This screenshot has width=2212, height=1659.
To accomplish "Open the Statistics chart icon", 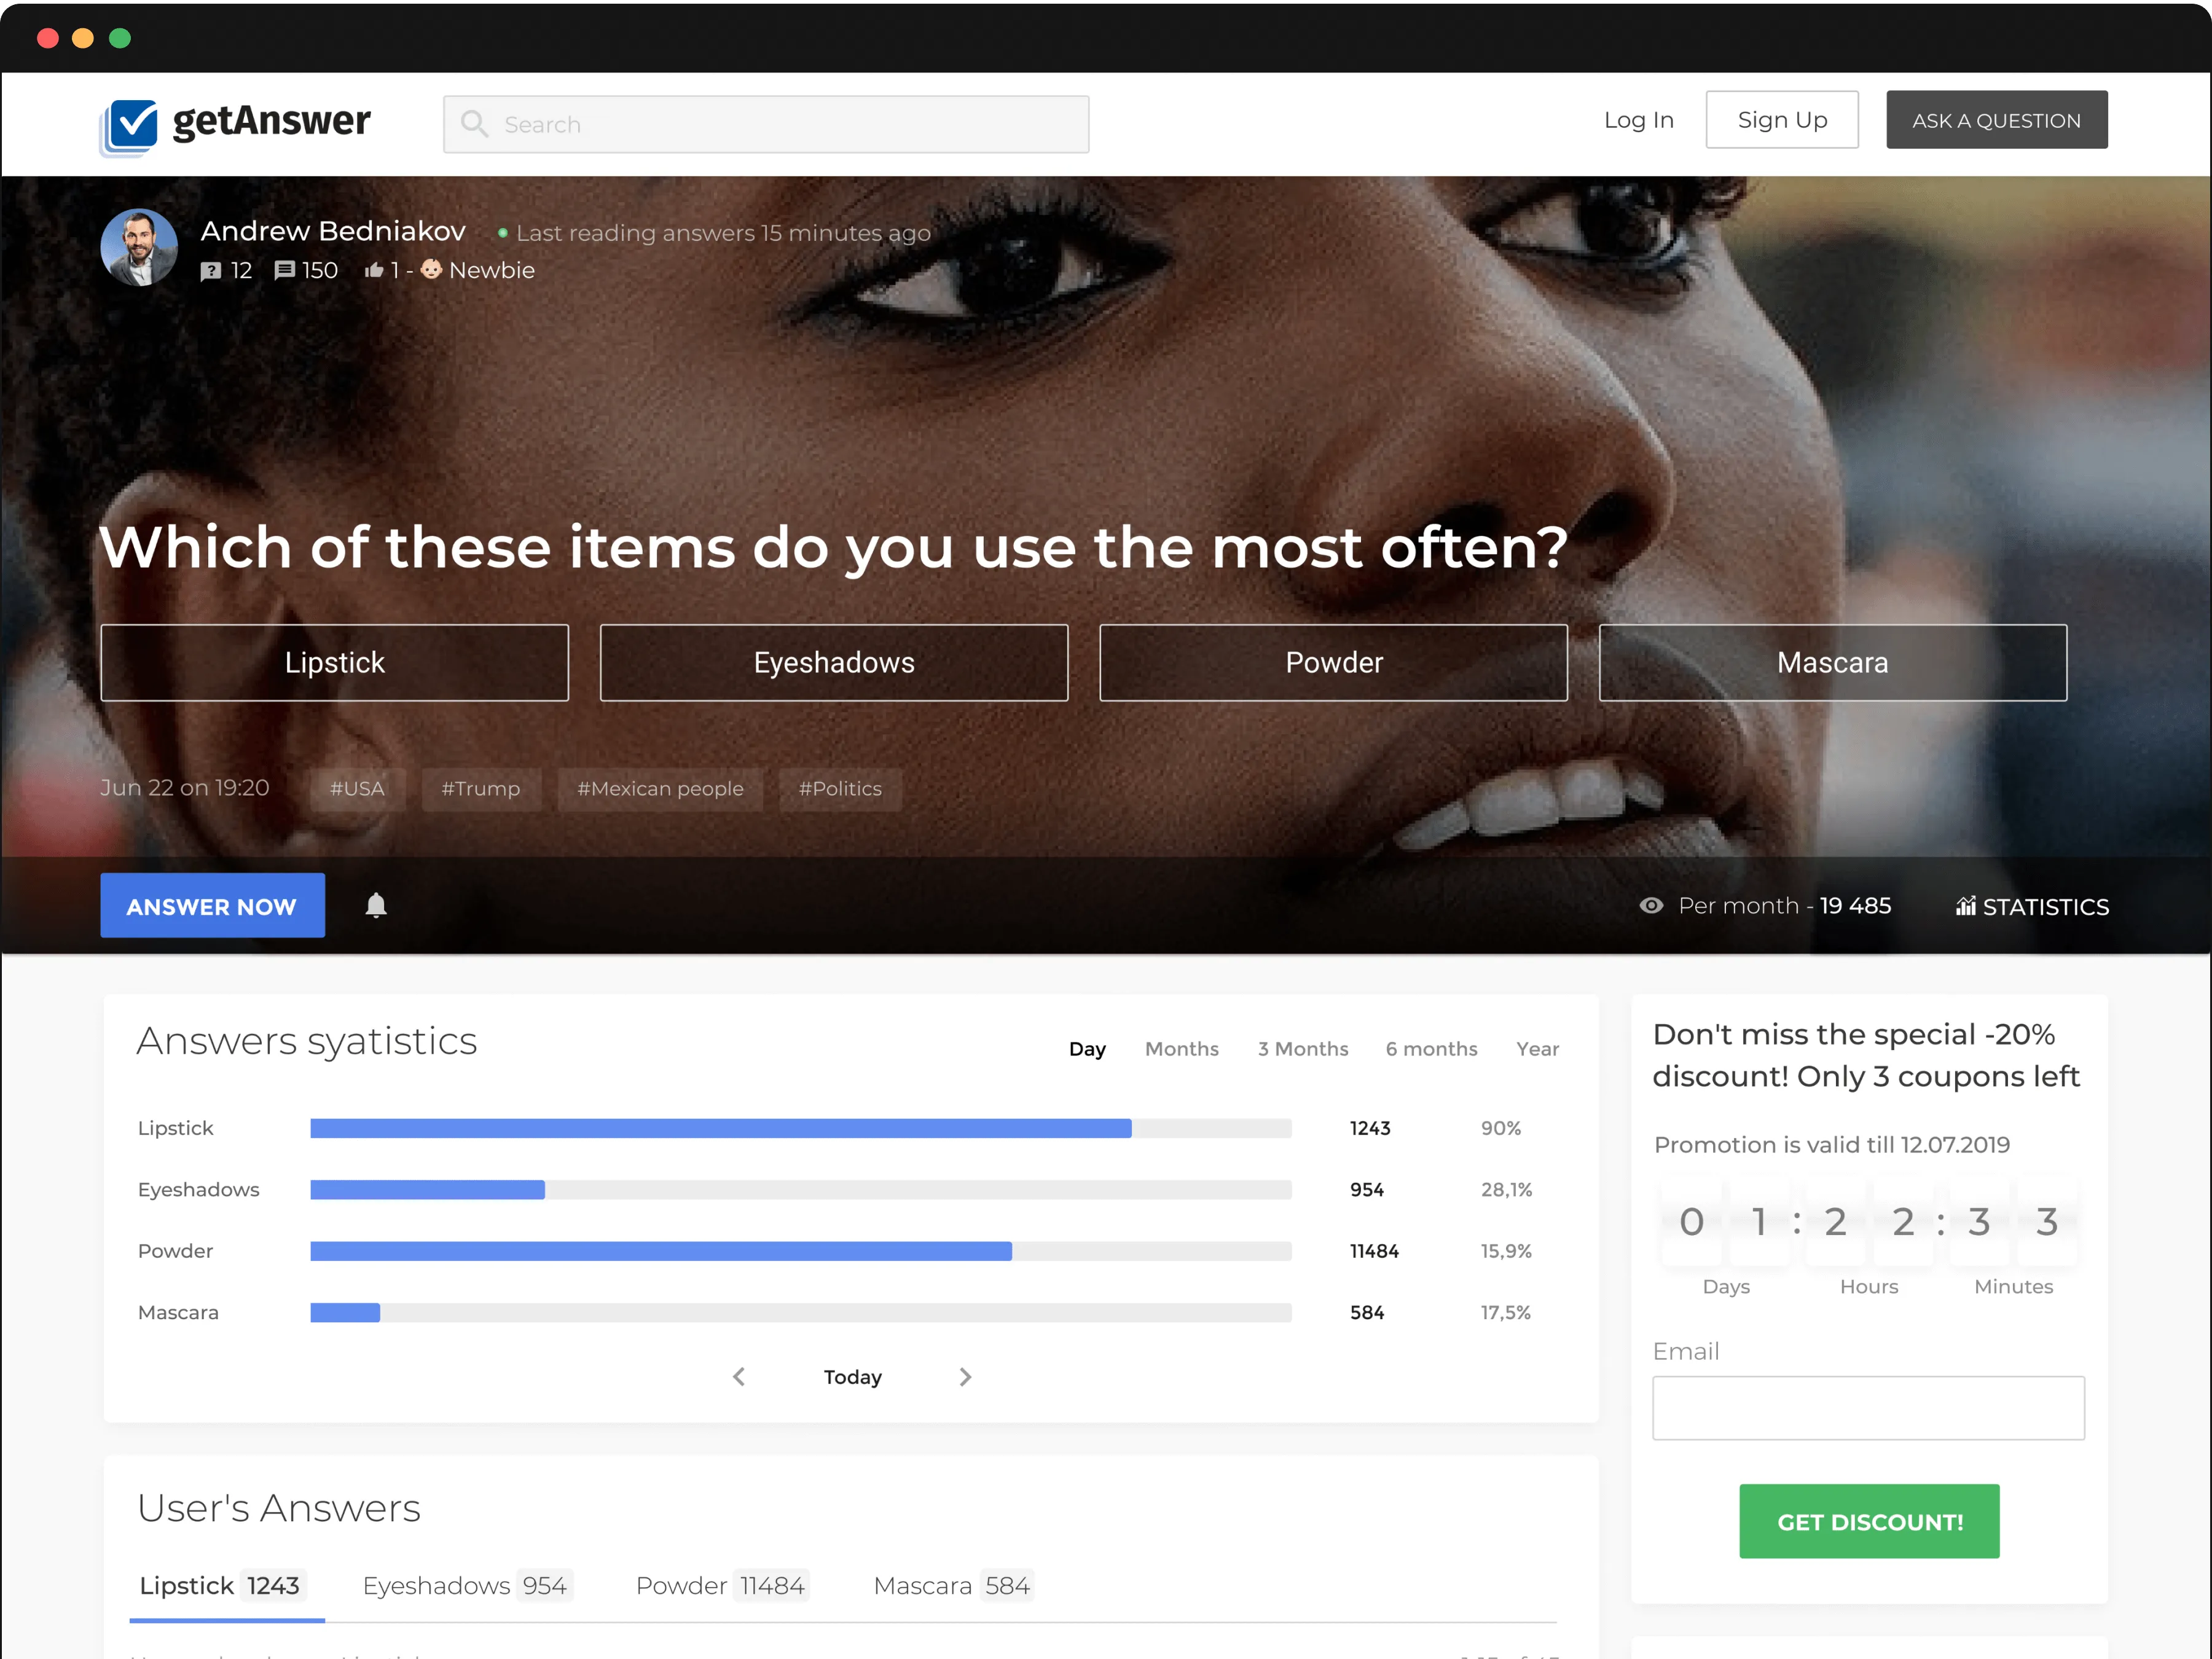I will pyautogui.click(x=1965, y=906).
